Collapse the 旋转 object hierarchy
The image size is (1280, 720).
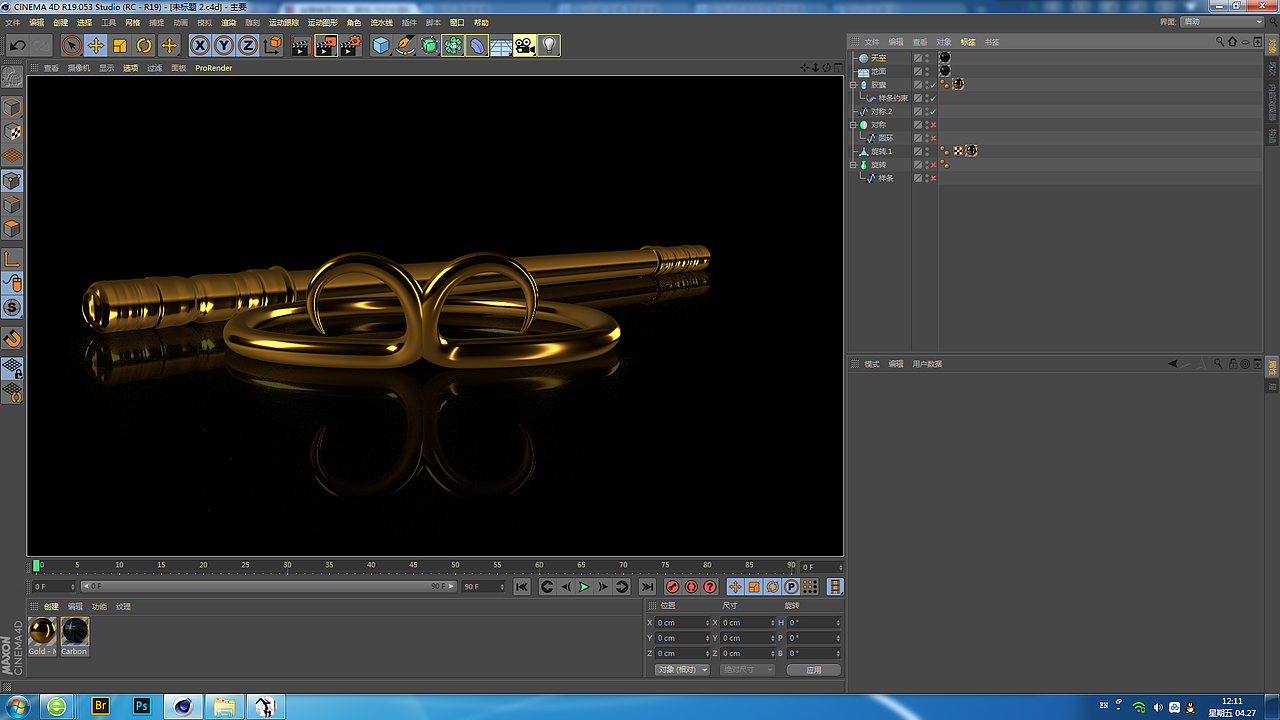pyautogui.click(x=853, y=165)
